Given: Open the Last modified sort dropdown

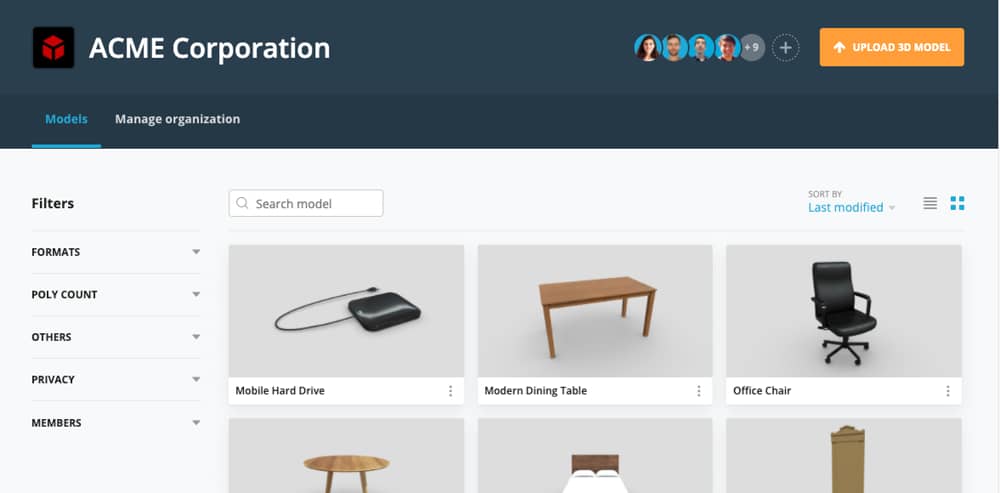Looking at the screenshot, I should (x=851, y=207).
